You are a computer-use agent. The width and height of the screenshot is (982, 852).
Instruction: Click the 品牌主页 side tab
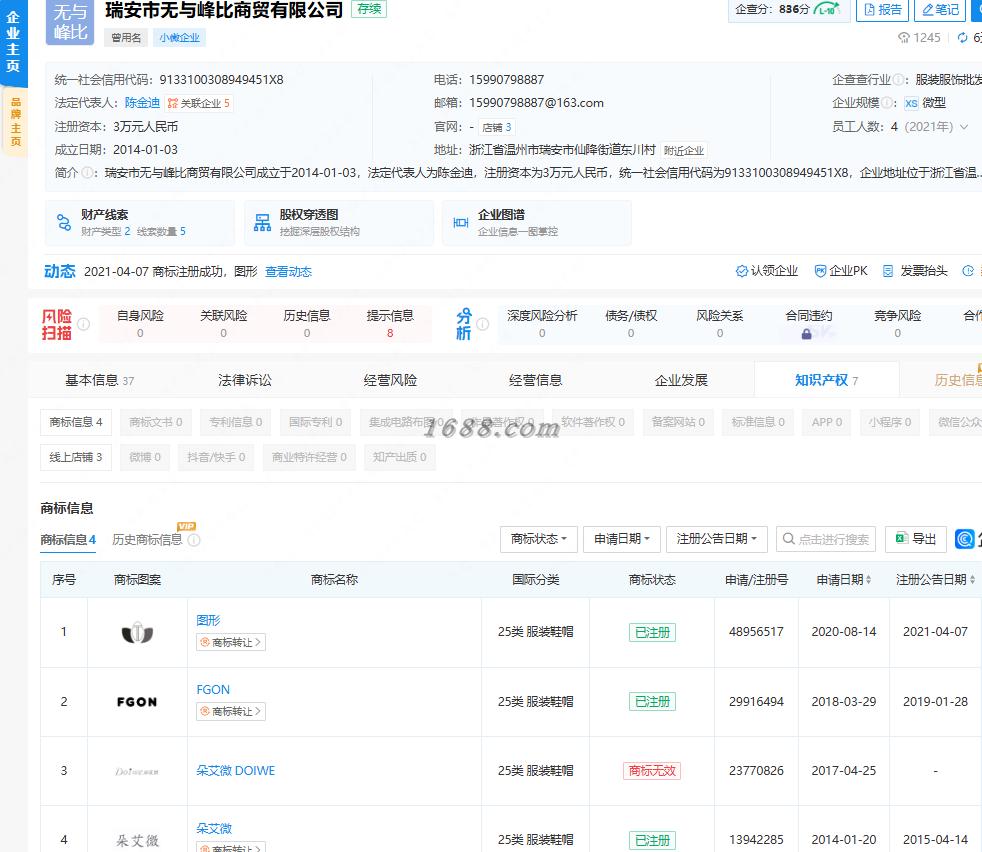coord(16,122)
